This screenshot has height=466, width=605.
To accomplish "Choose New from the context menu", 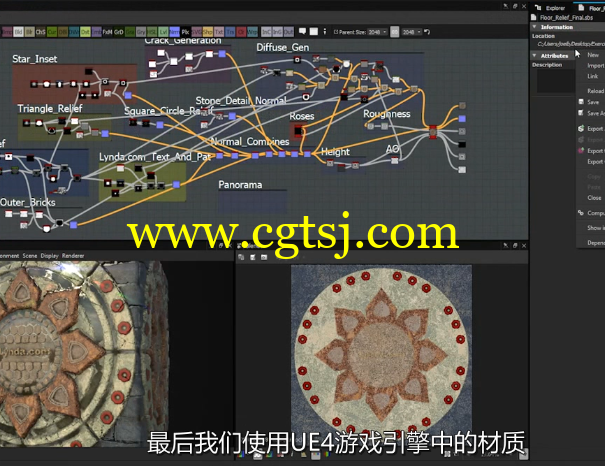I will click(x=593, y=55).
